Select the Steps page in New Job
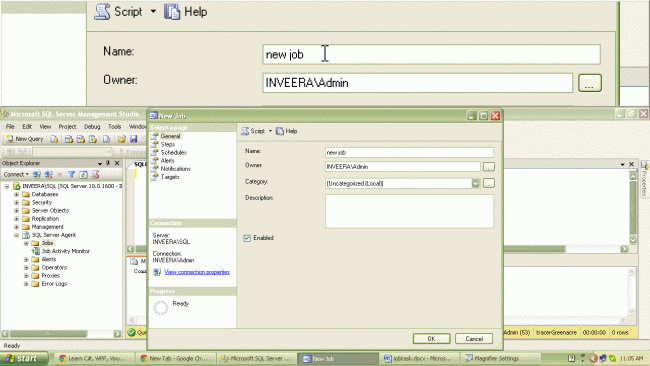Image resolution: width=650 pixels, height=366 pixels. (167, 144)
